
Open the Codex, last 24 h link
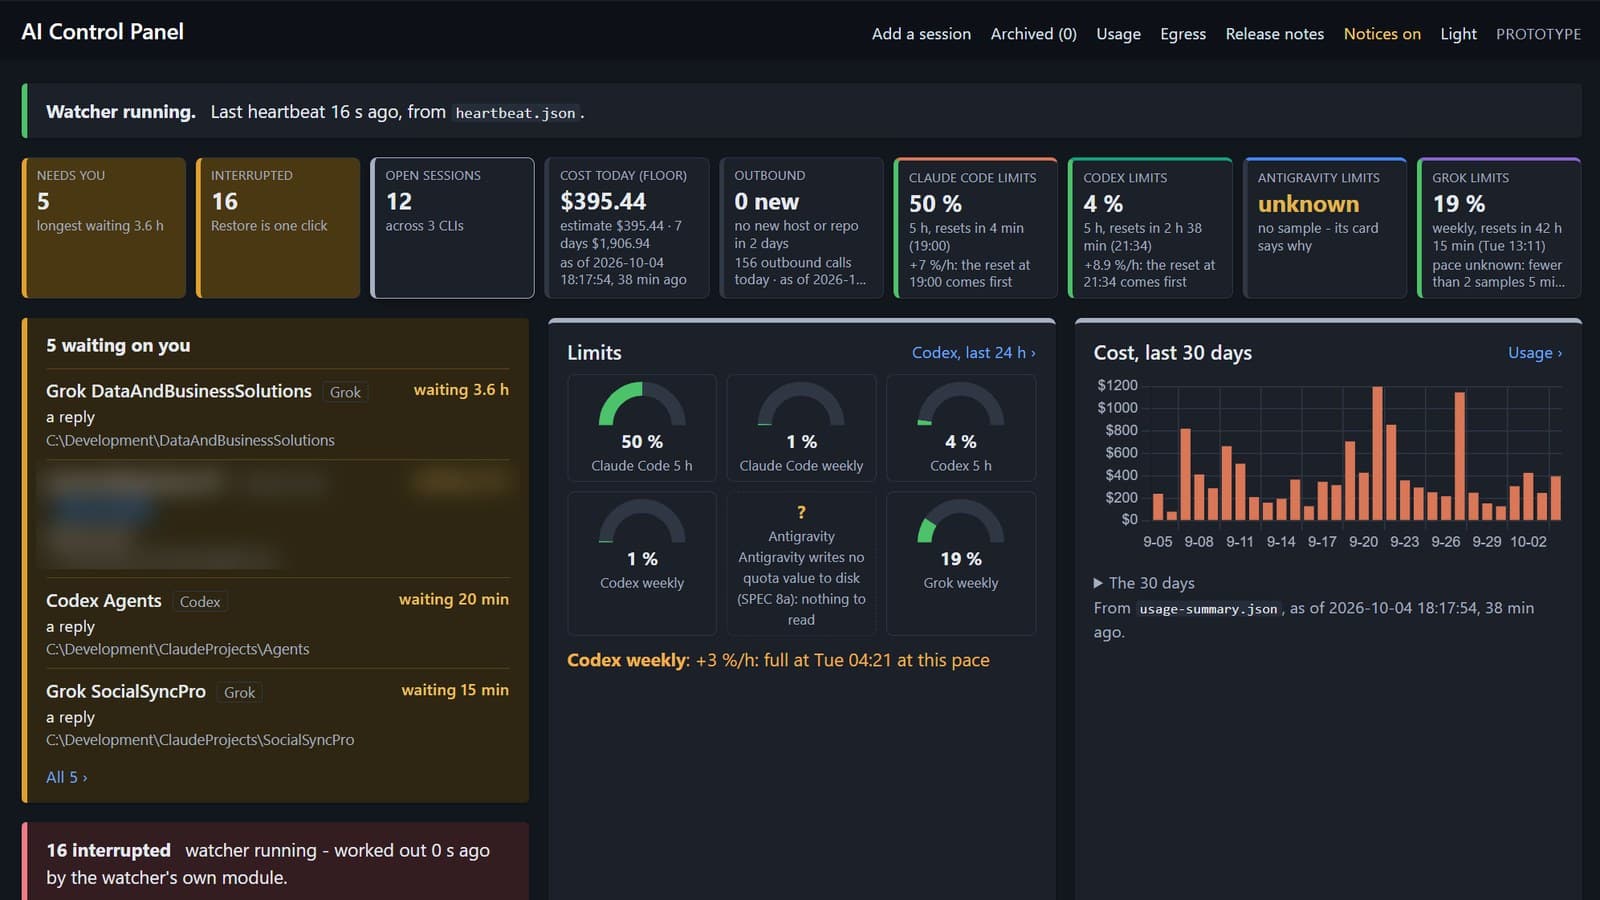(x=974, y=353)
